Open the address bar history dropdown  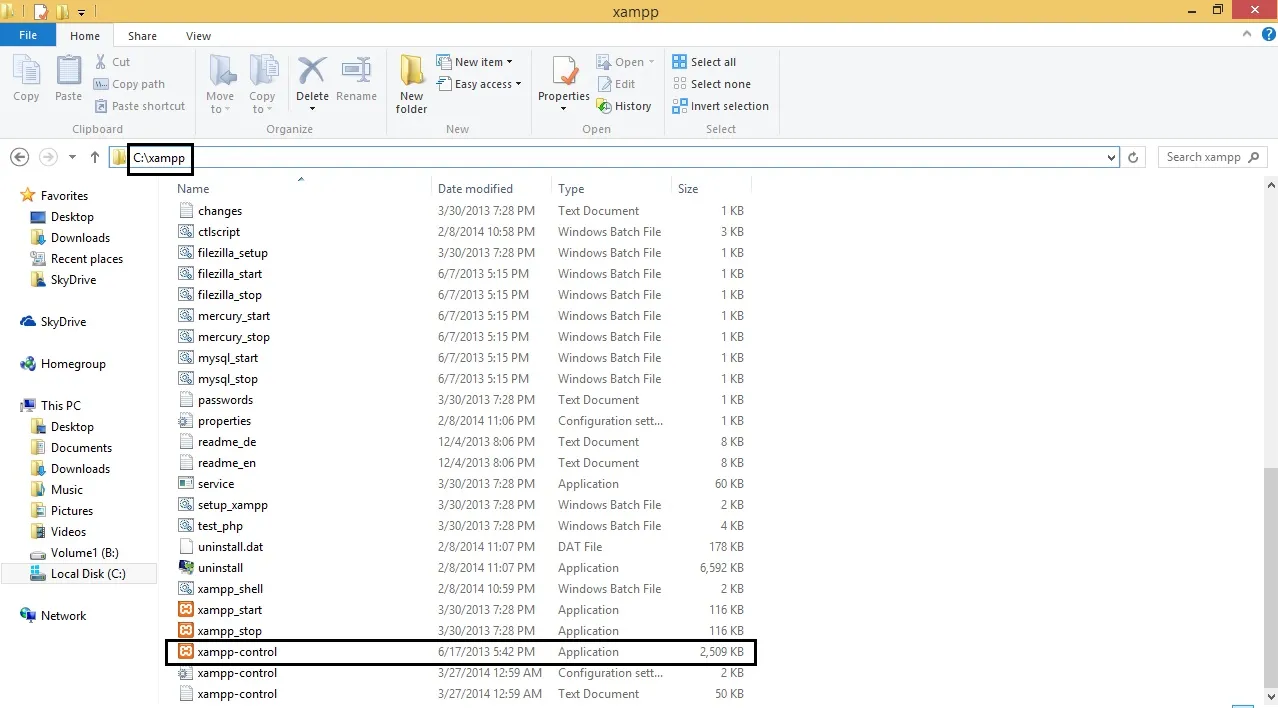click(x=1112, y=157)
